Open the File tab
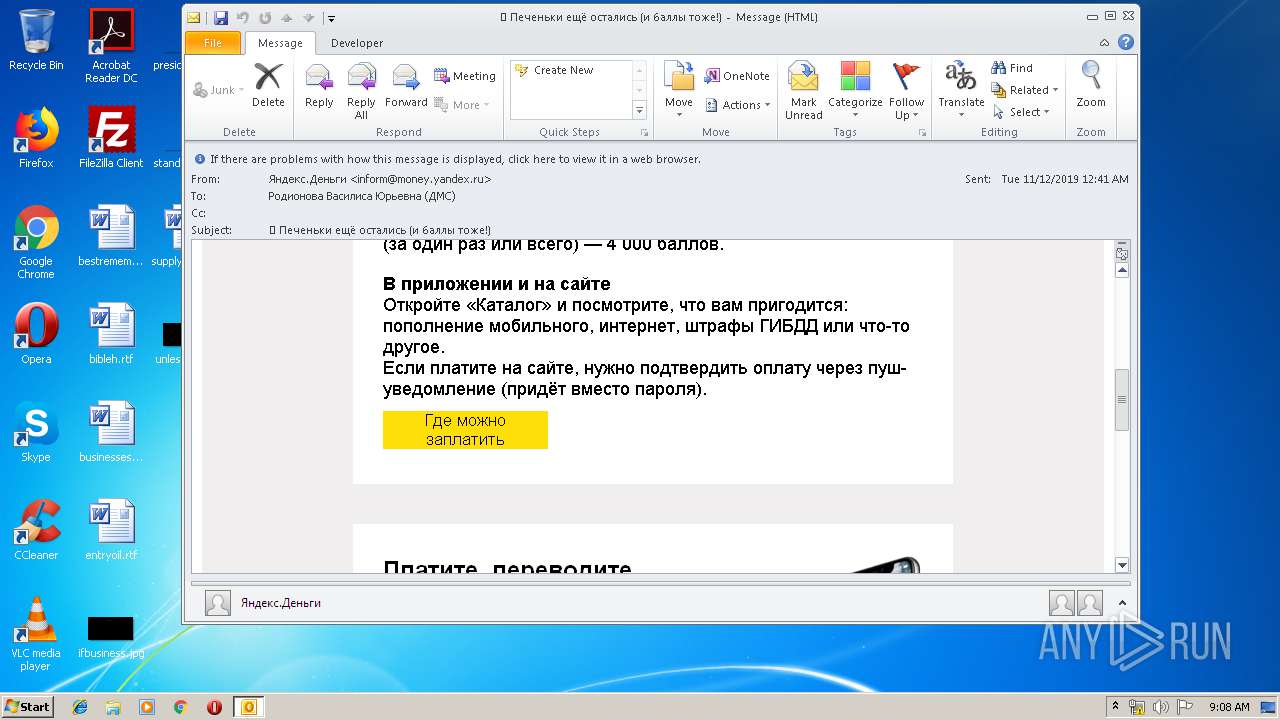Image resolution: width=1280 pixels, height=720 pixels. click(213, 43)
